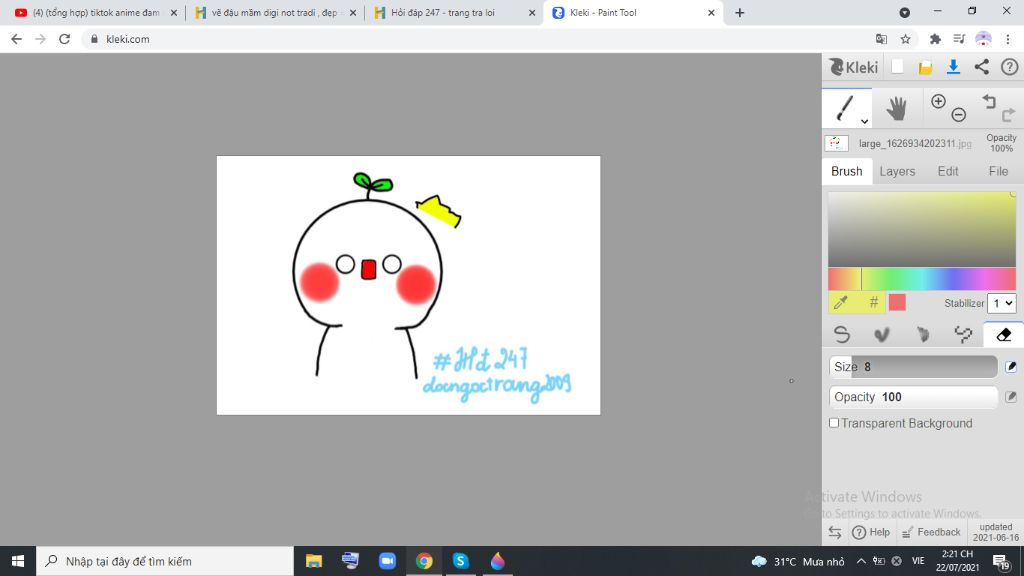Undo the last stroke
This screenshot has height=576, width=1024.
point(989,101)
